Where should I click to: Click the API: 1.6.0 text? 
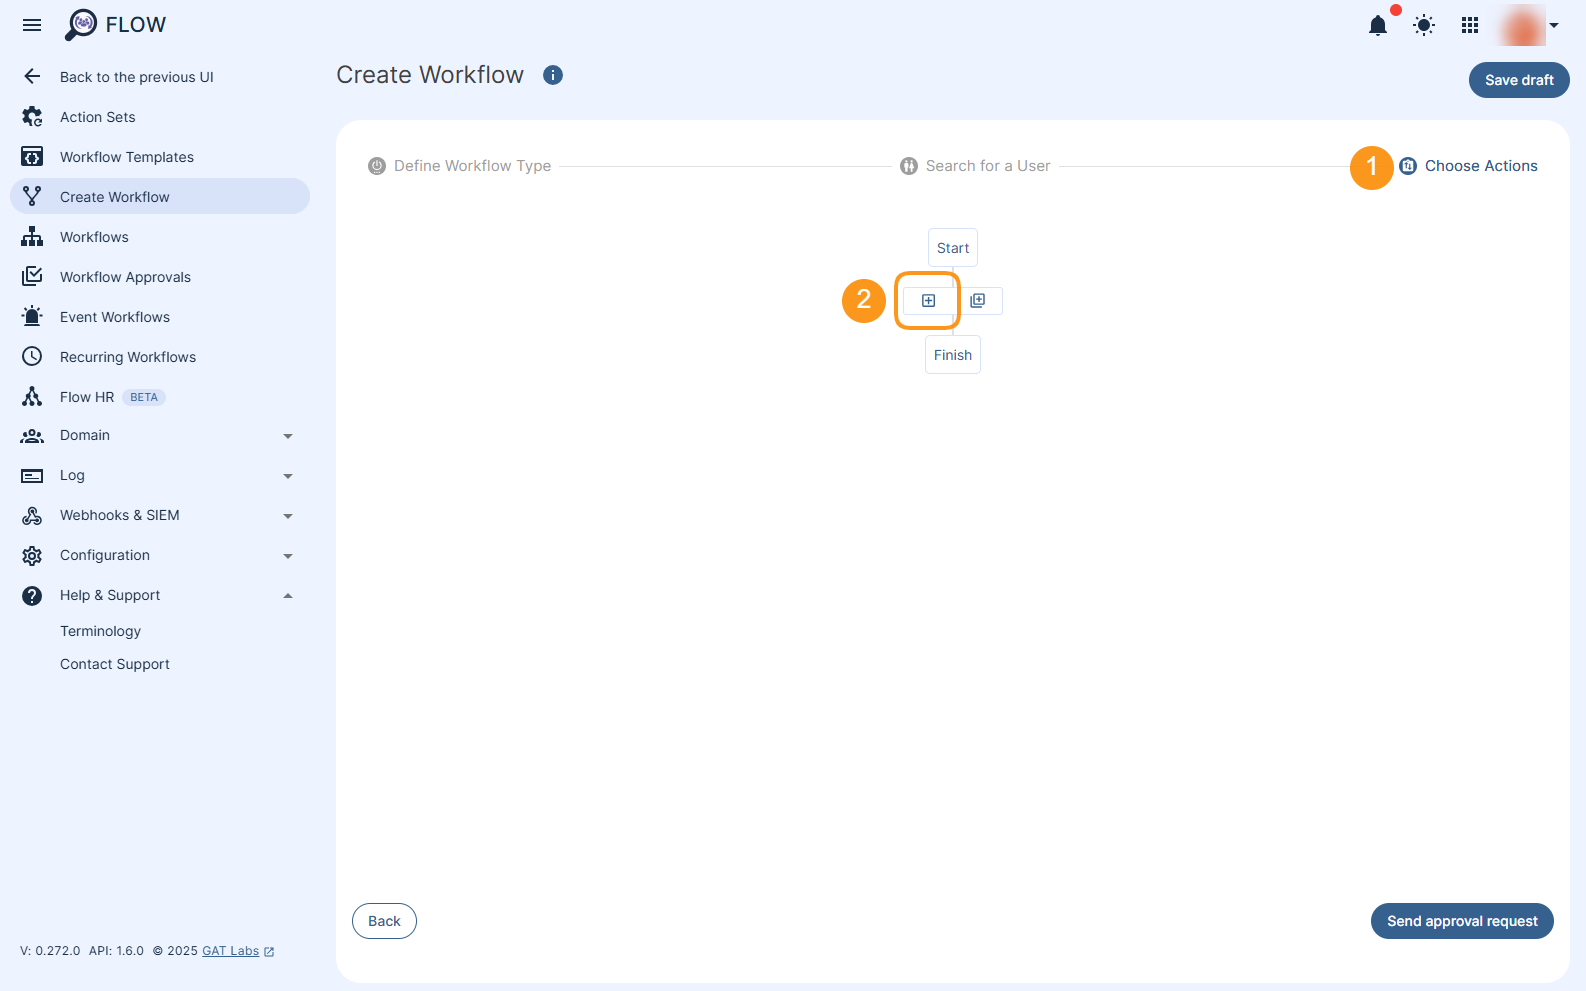tap(116, 951)
